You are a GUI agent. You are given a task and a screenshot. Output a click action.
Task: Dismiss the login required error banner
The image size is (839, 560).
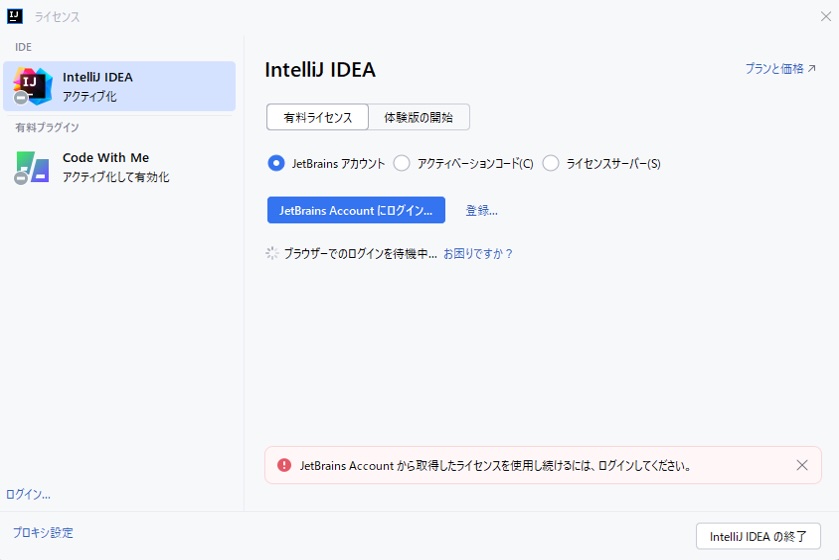point(802,465)
